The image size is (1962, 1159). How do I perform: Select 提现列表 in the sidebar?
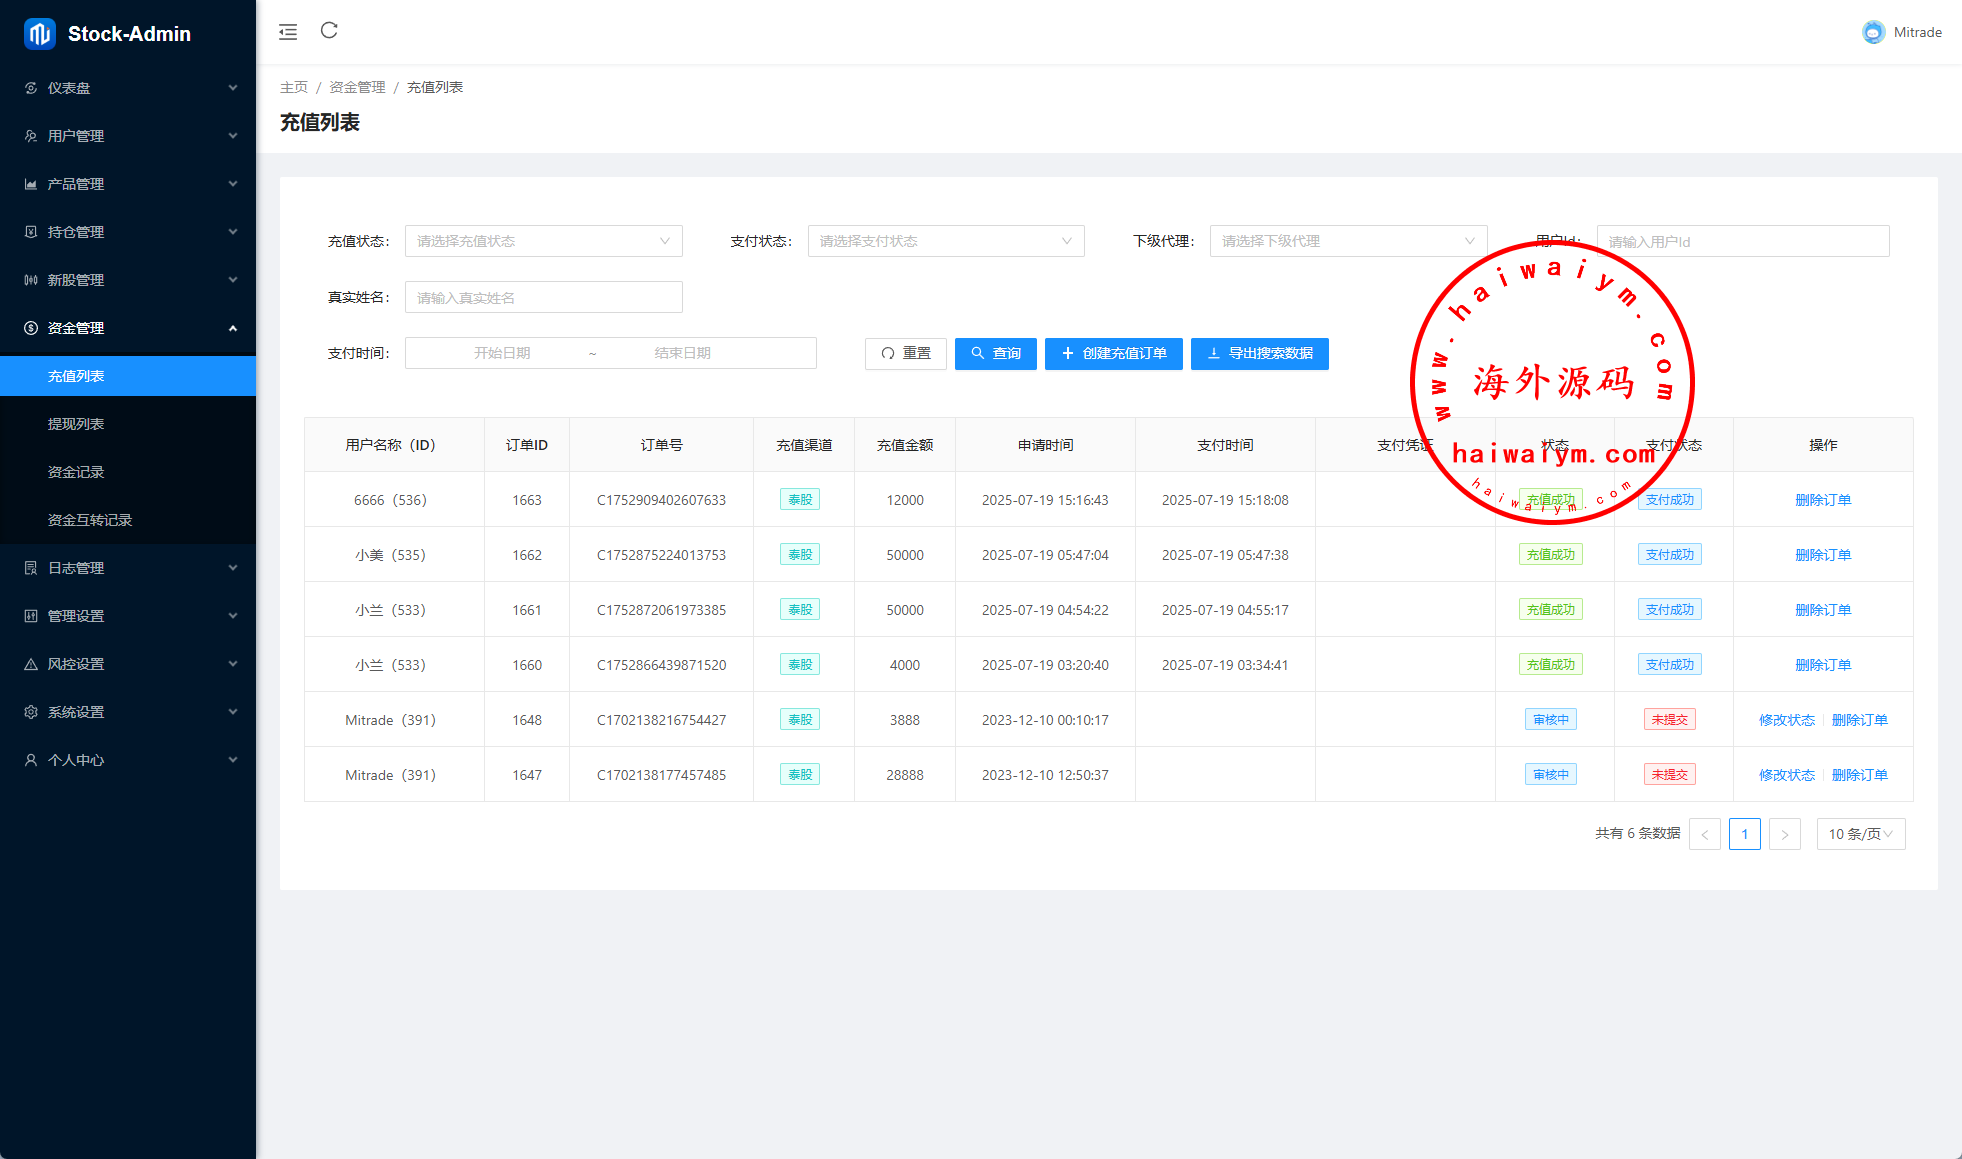pos(76,424)
